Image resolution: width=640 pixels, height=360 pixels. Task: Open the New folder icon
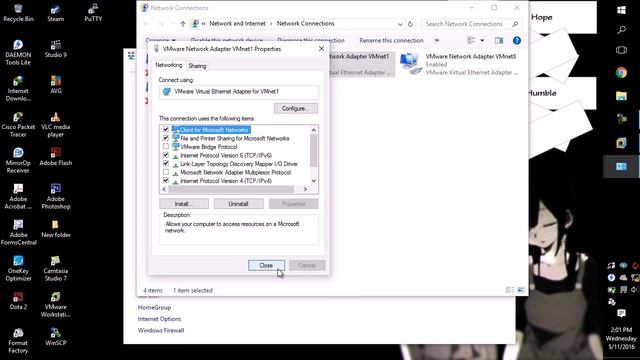pos(56,229)
